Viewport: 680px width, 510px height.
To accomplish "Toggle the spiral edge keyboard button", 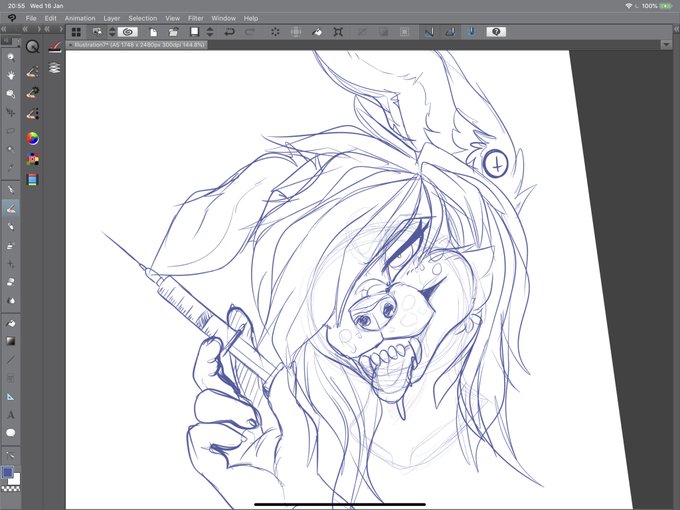I will point(128,32).
